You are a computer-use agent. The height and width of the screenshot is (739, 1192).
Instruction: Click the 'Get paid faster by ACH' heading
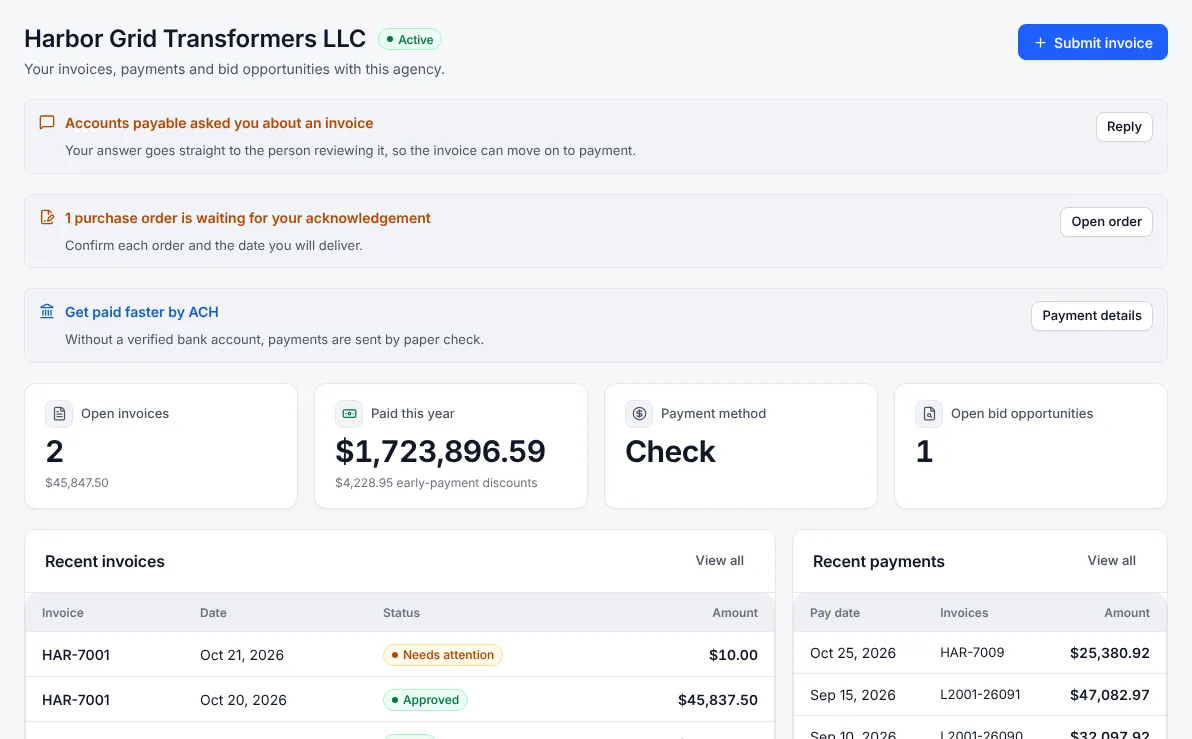(141, 312)
